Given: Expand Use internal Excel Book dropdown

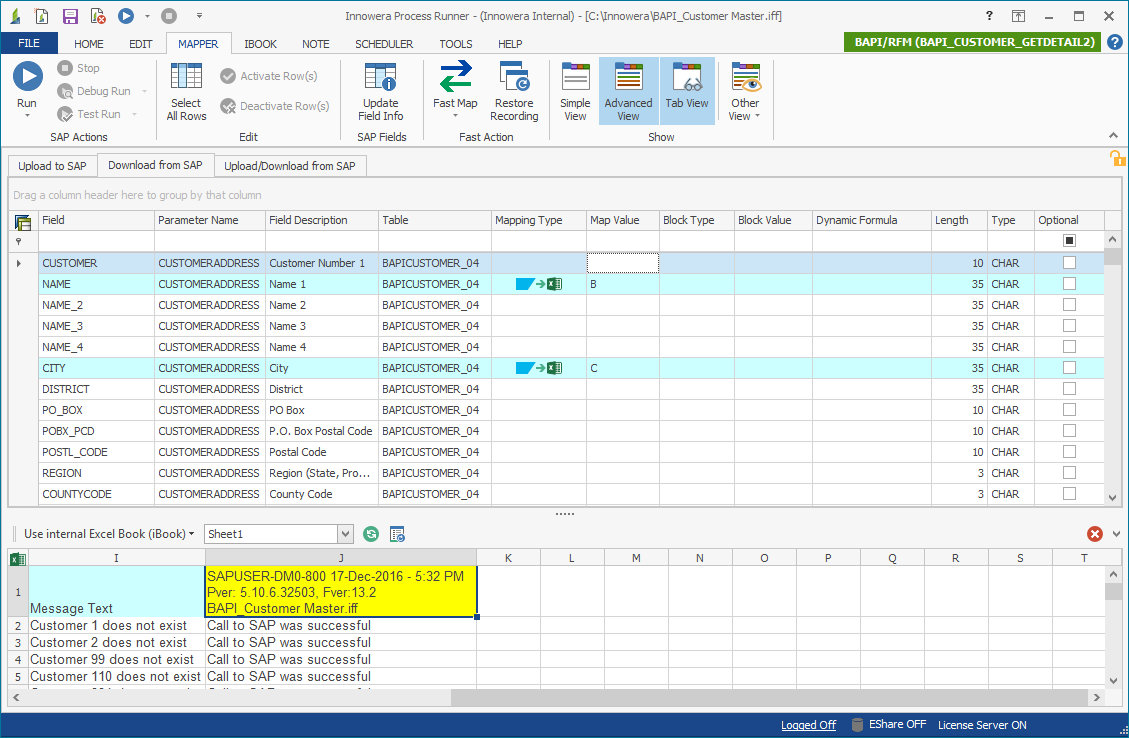Looking at the screenshot, I should pyautogui.click(x=108, y=534).
